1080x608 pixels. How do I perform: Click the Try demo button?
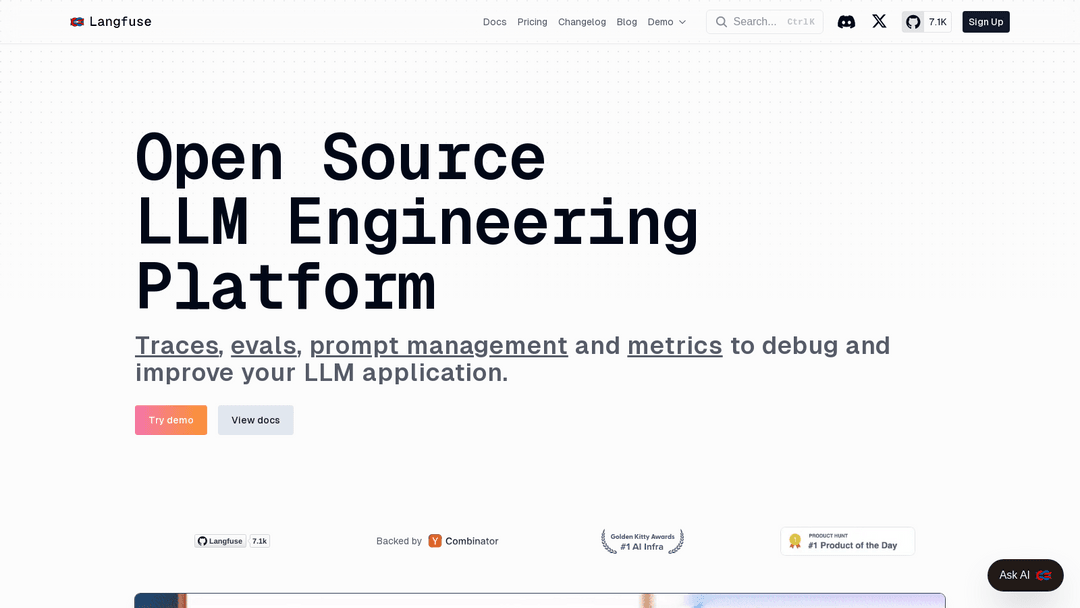pyautogui.click(x=171, y=420)
